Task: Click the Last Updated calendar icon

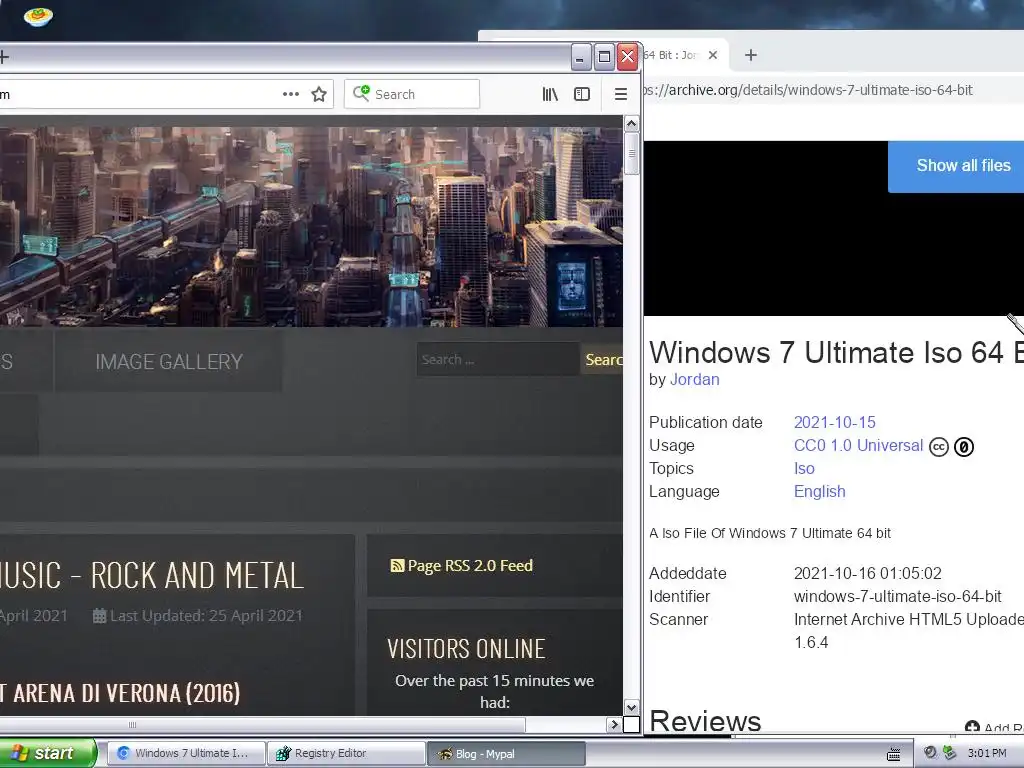Action: point(99,616)
